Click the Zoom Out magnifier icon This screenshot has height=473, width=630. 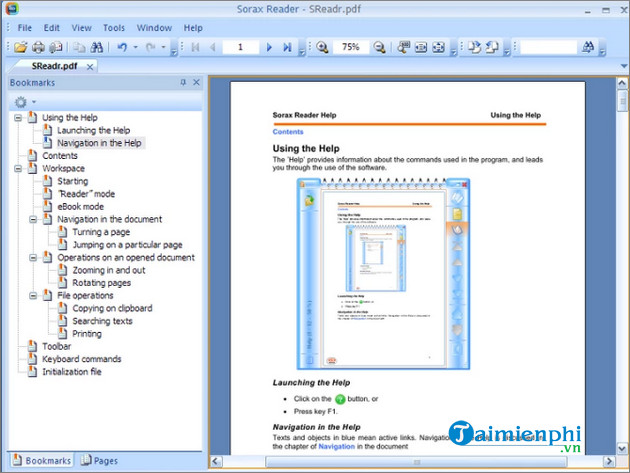click(379, 47)
